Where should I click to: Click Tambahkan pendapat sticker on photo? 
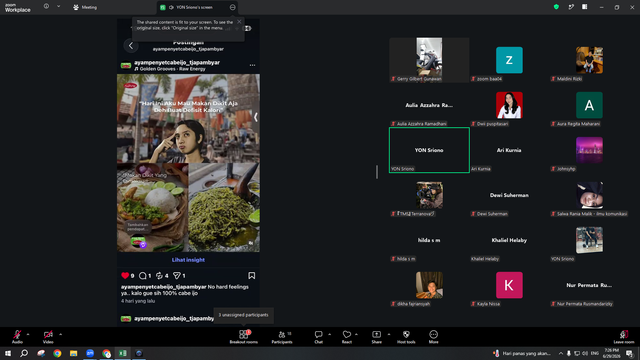138,227
